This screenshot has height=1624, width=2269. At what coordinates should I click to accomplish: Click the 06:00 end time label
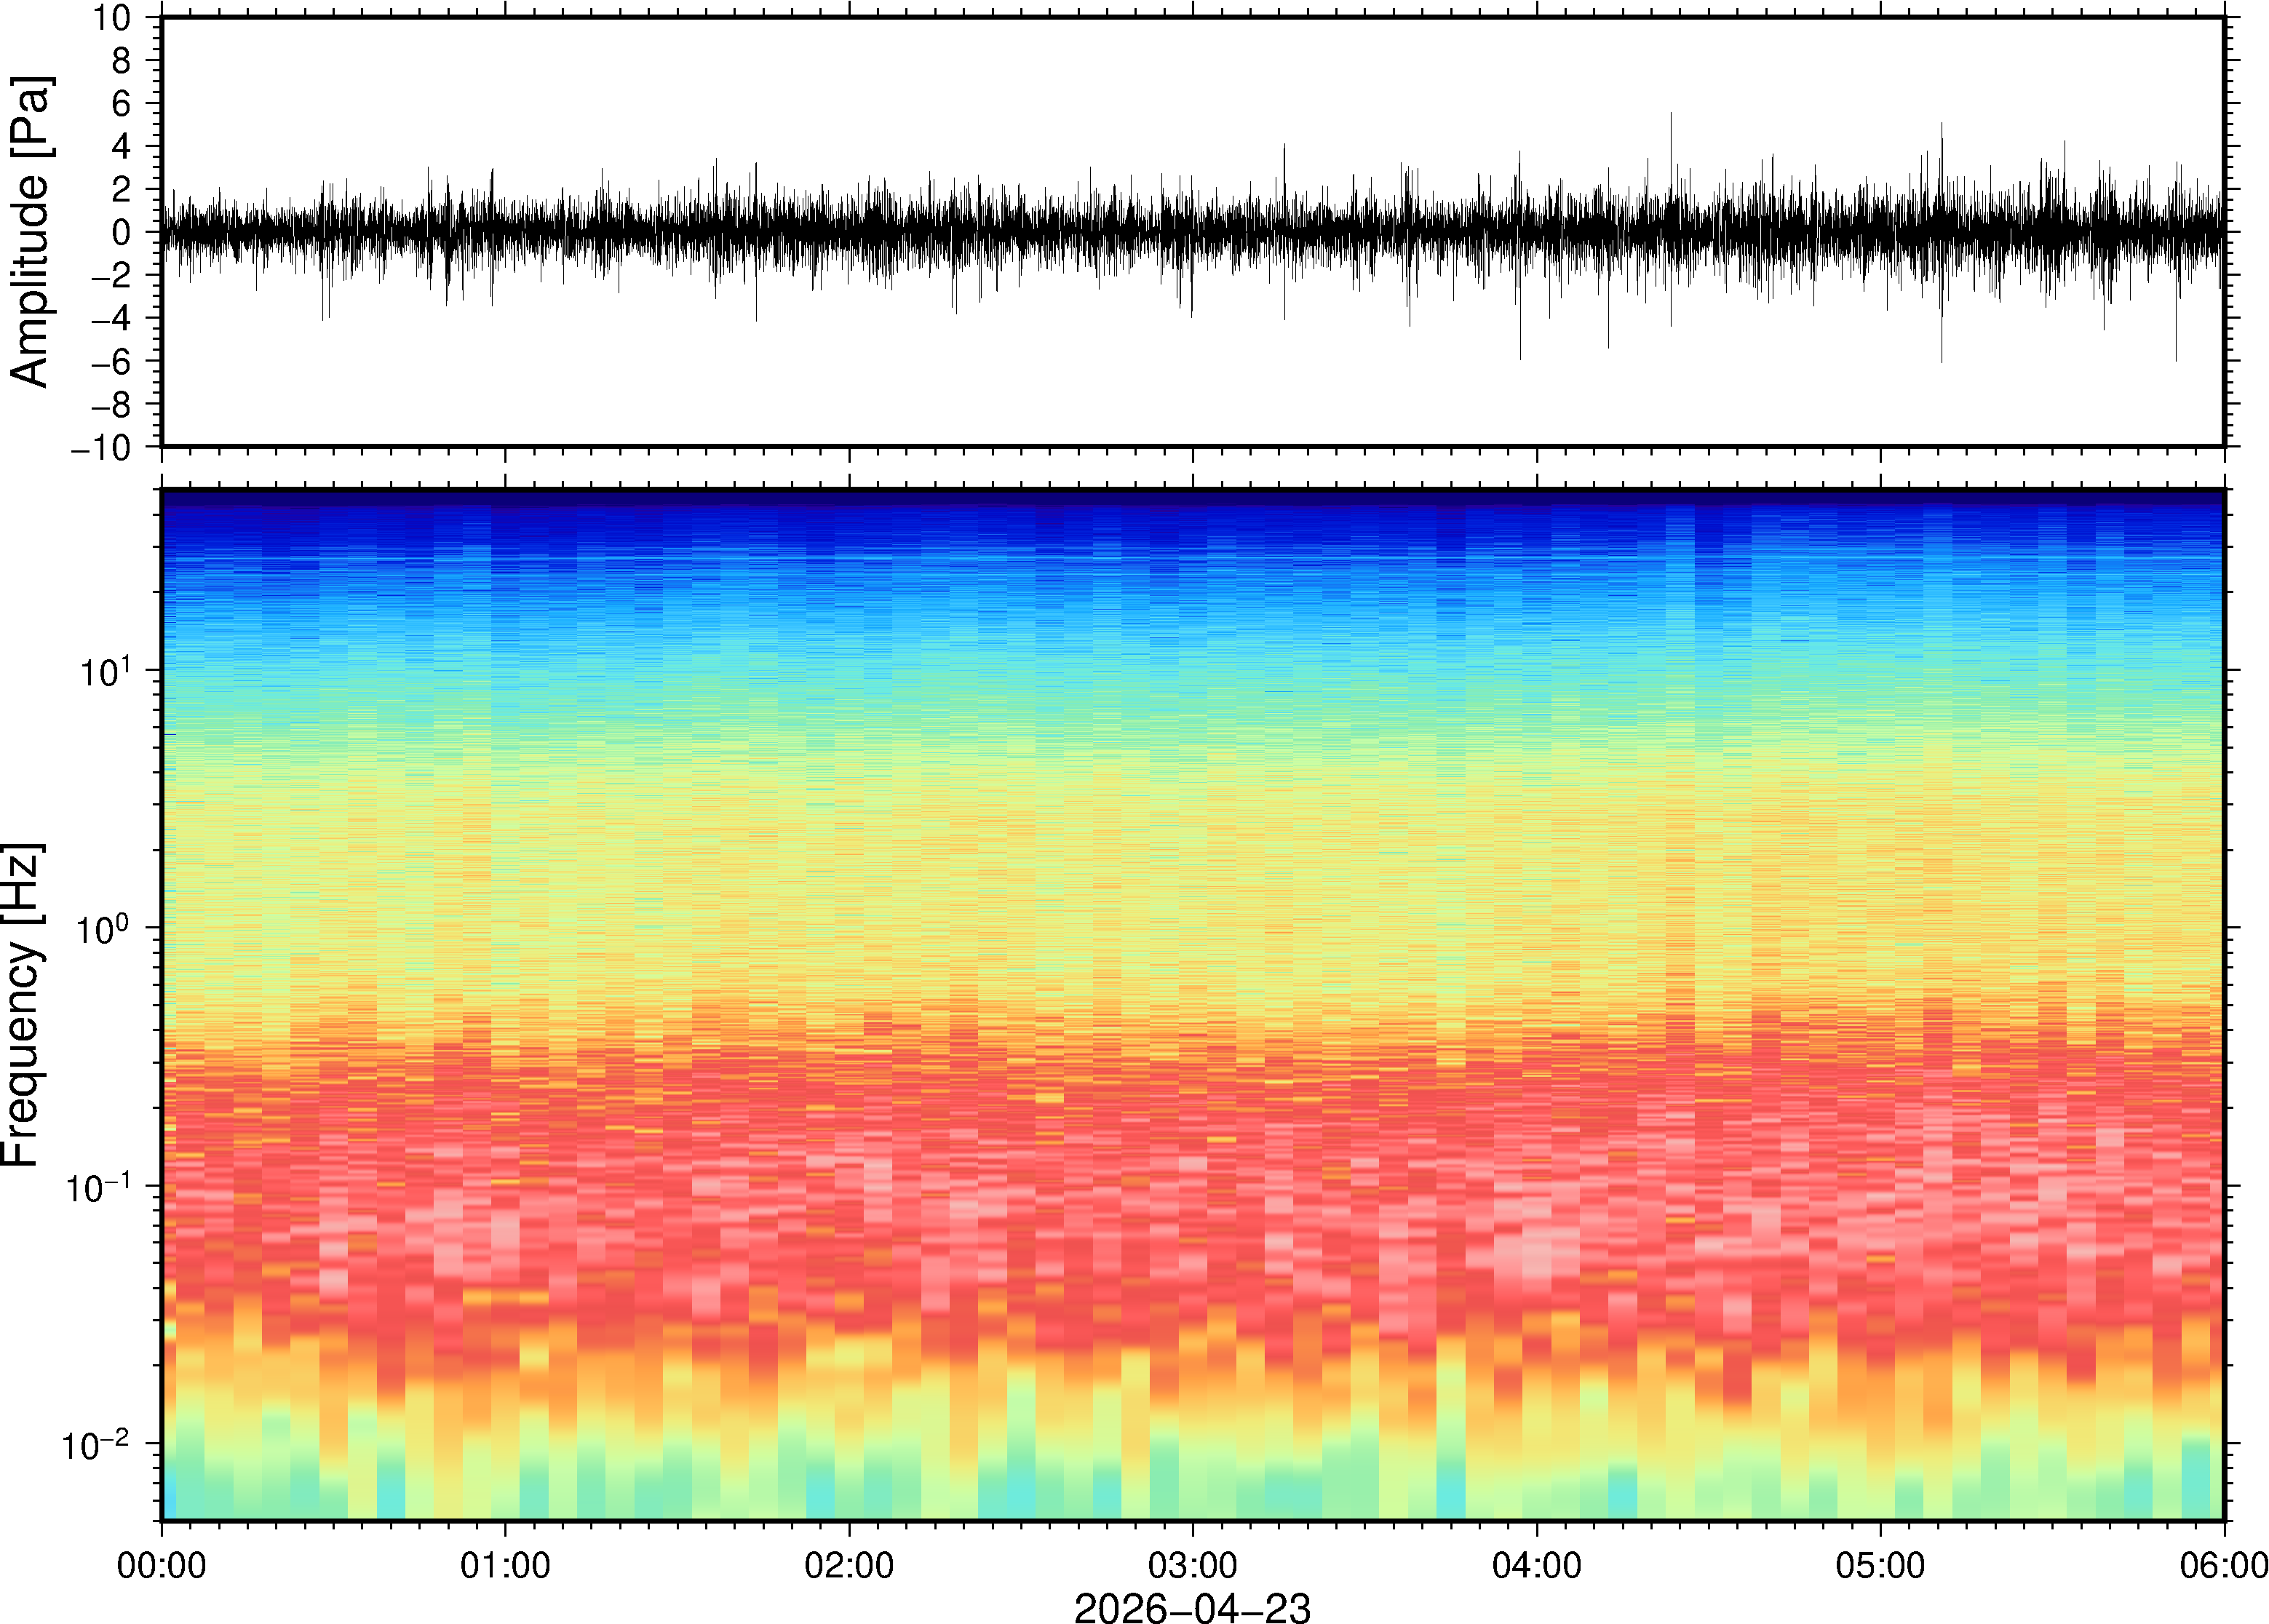pos(2223,1565)
